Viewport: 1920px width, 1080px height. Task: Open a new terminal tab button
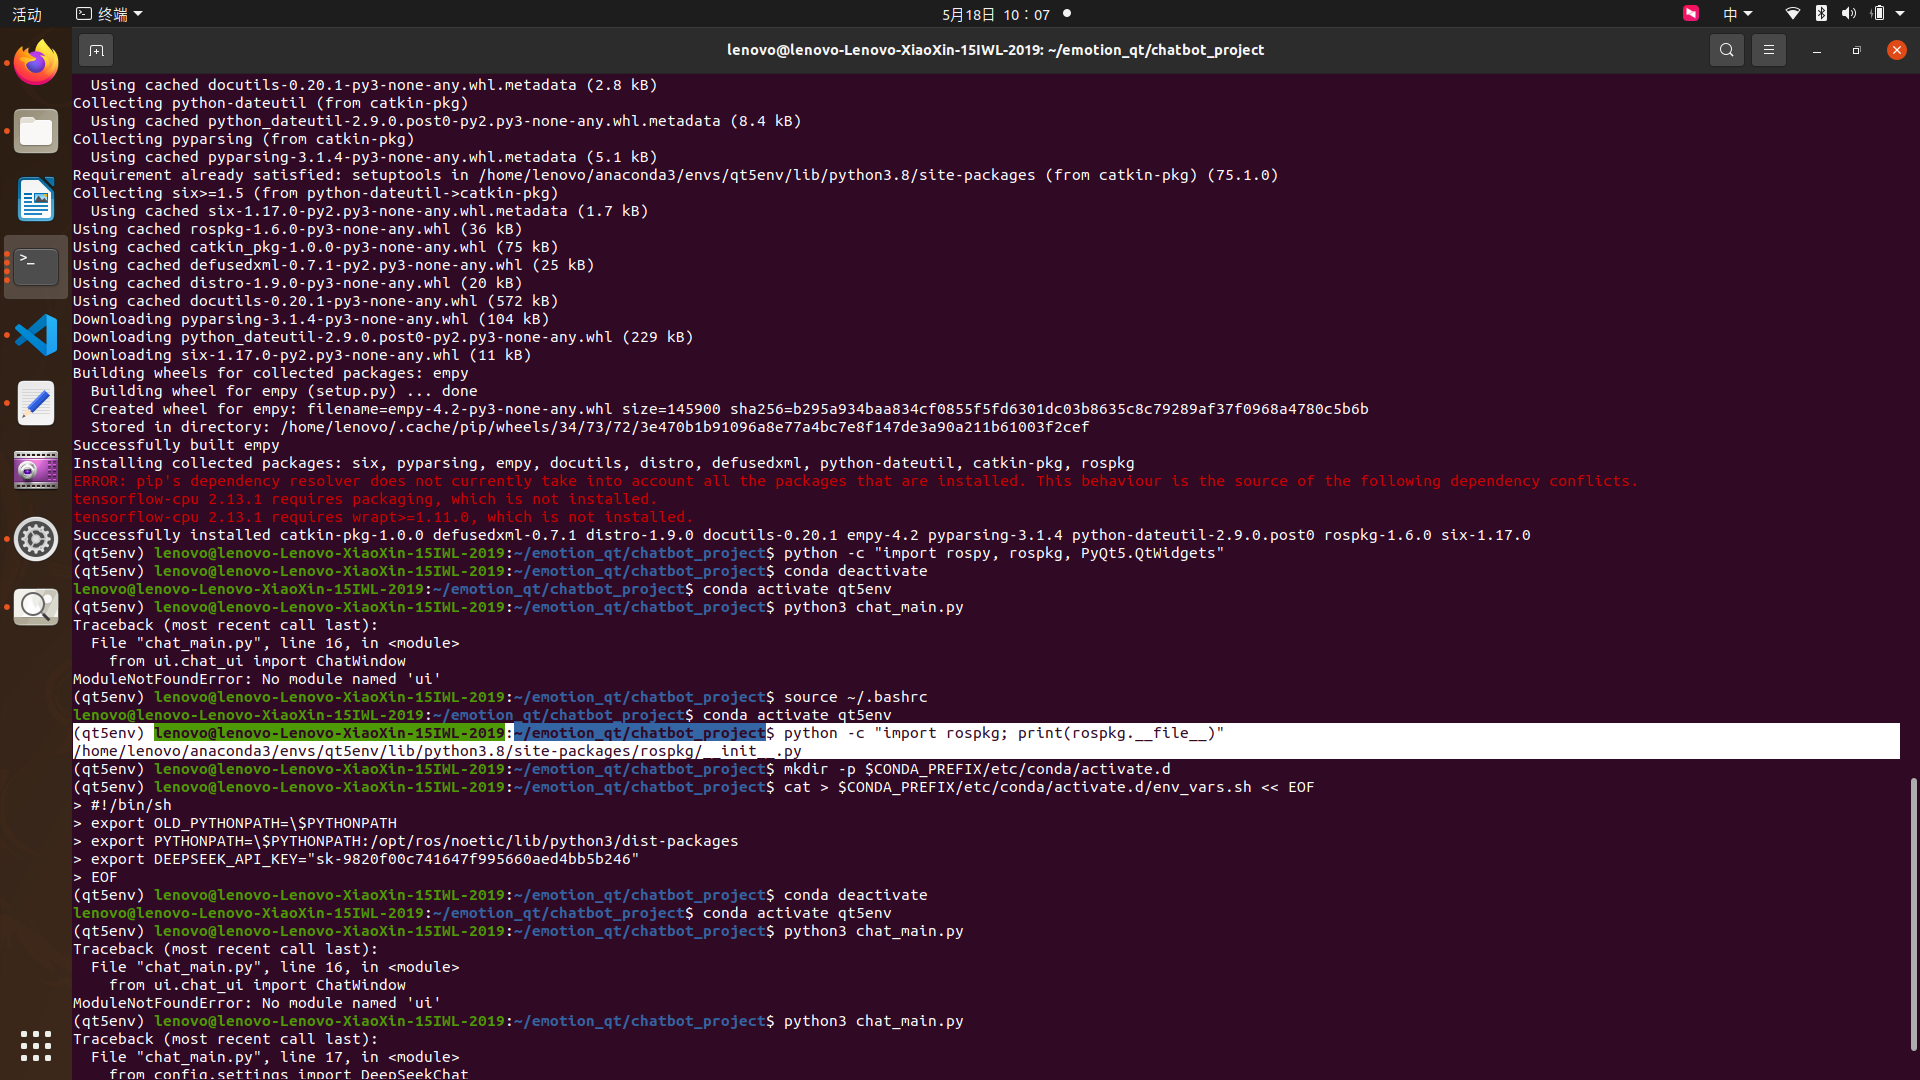tap(96, 50)
